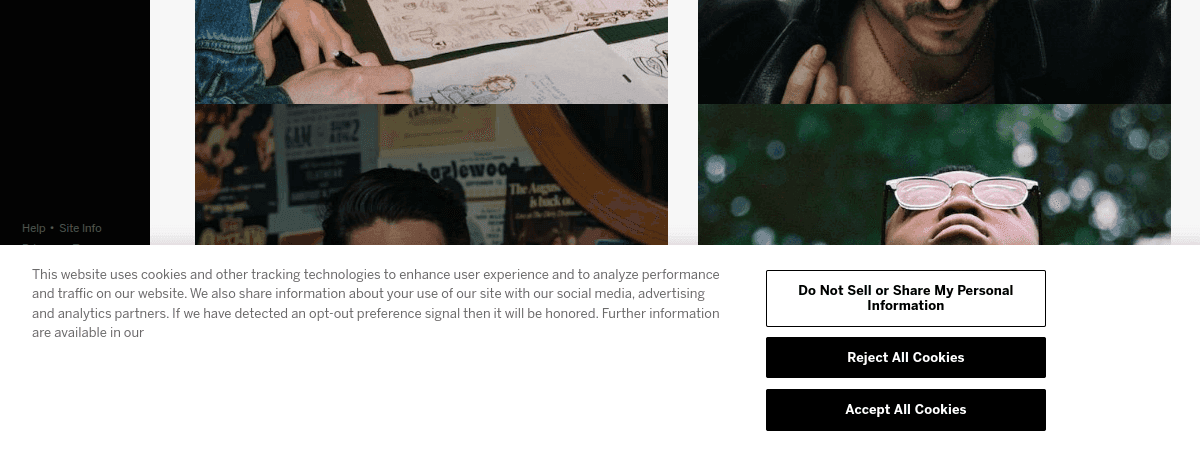Screen dimensions: 1200x450
Task: Click the black left sidebar panel
Action: (75, 122)
